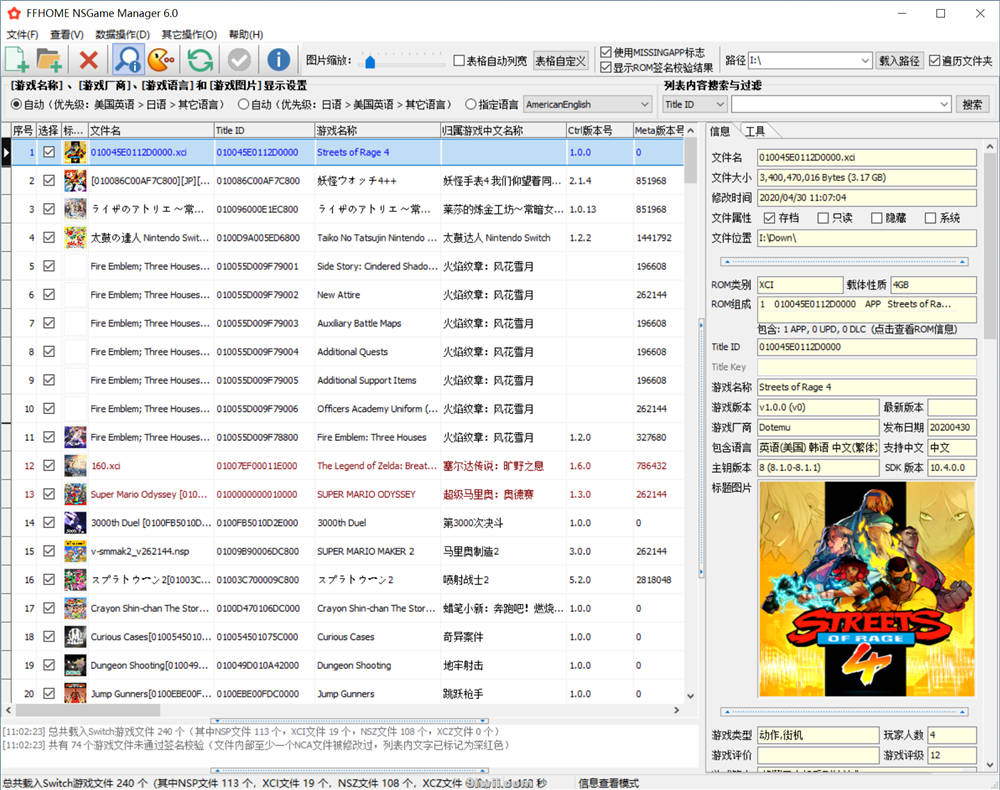Click collapse handle between table and info panel

[x=702, y=450]
